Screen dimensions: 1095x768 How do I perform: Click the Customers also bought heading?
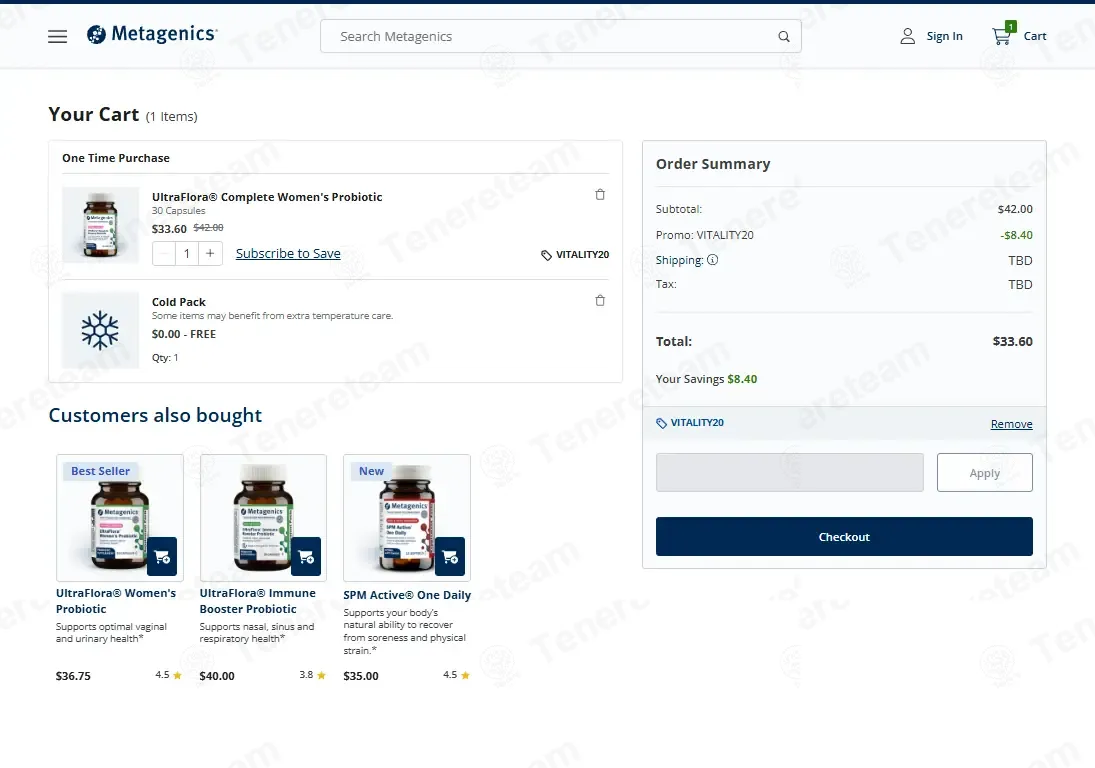155,415
